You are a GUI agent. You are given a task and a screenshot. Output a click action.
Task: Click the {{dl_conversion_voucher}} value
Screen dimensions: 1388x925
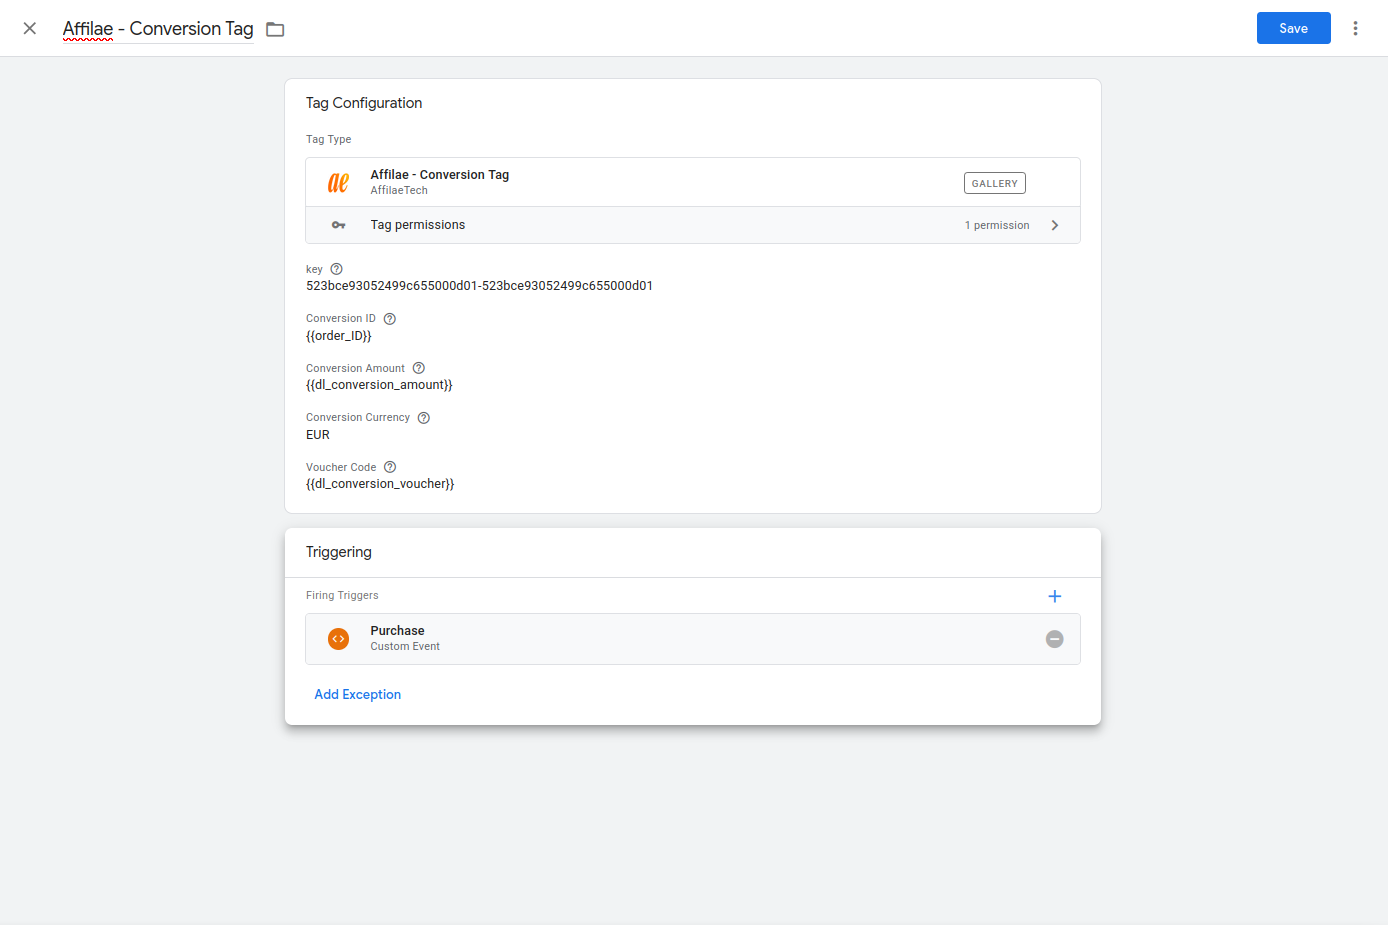point(380,484)
